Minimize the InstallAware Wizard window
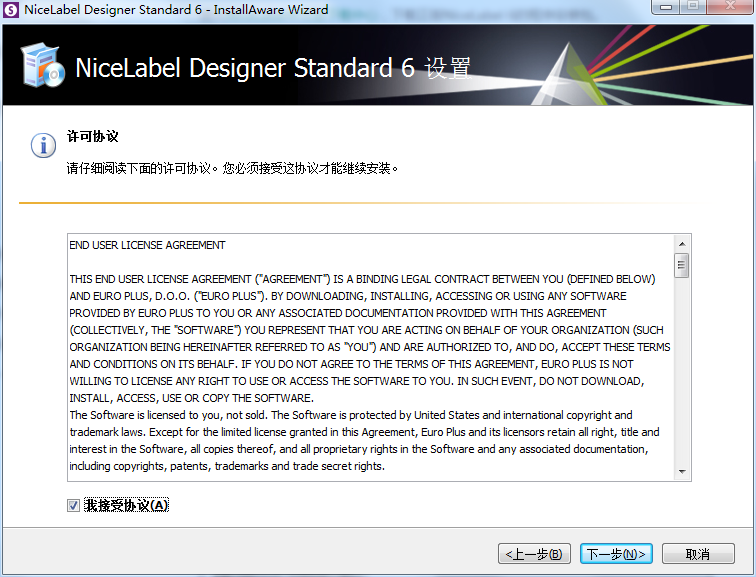Viewport: 756px width, 577px height. click(x=666, y=7)
